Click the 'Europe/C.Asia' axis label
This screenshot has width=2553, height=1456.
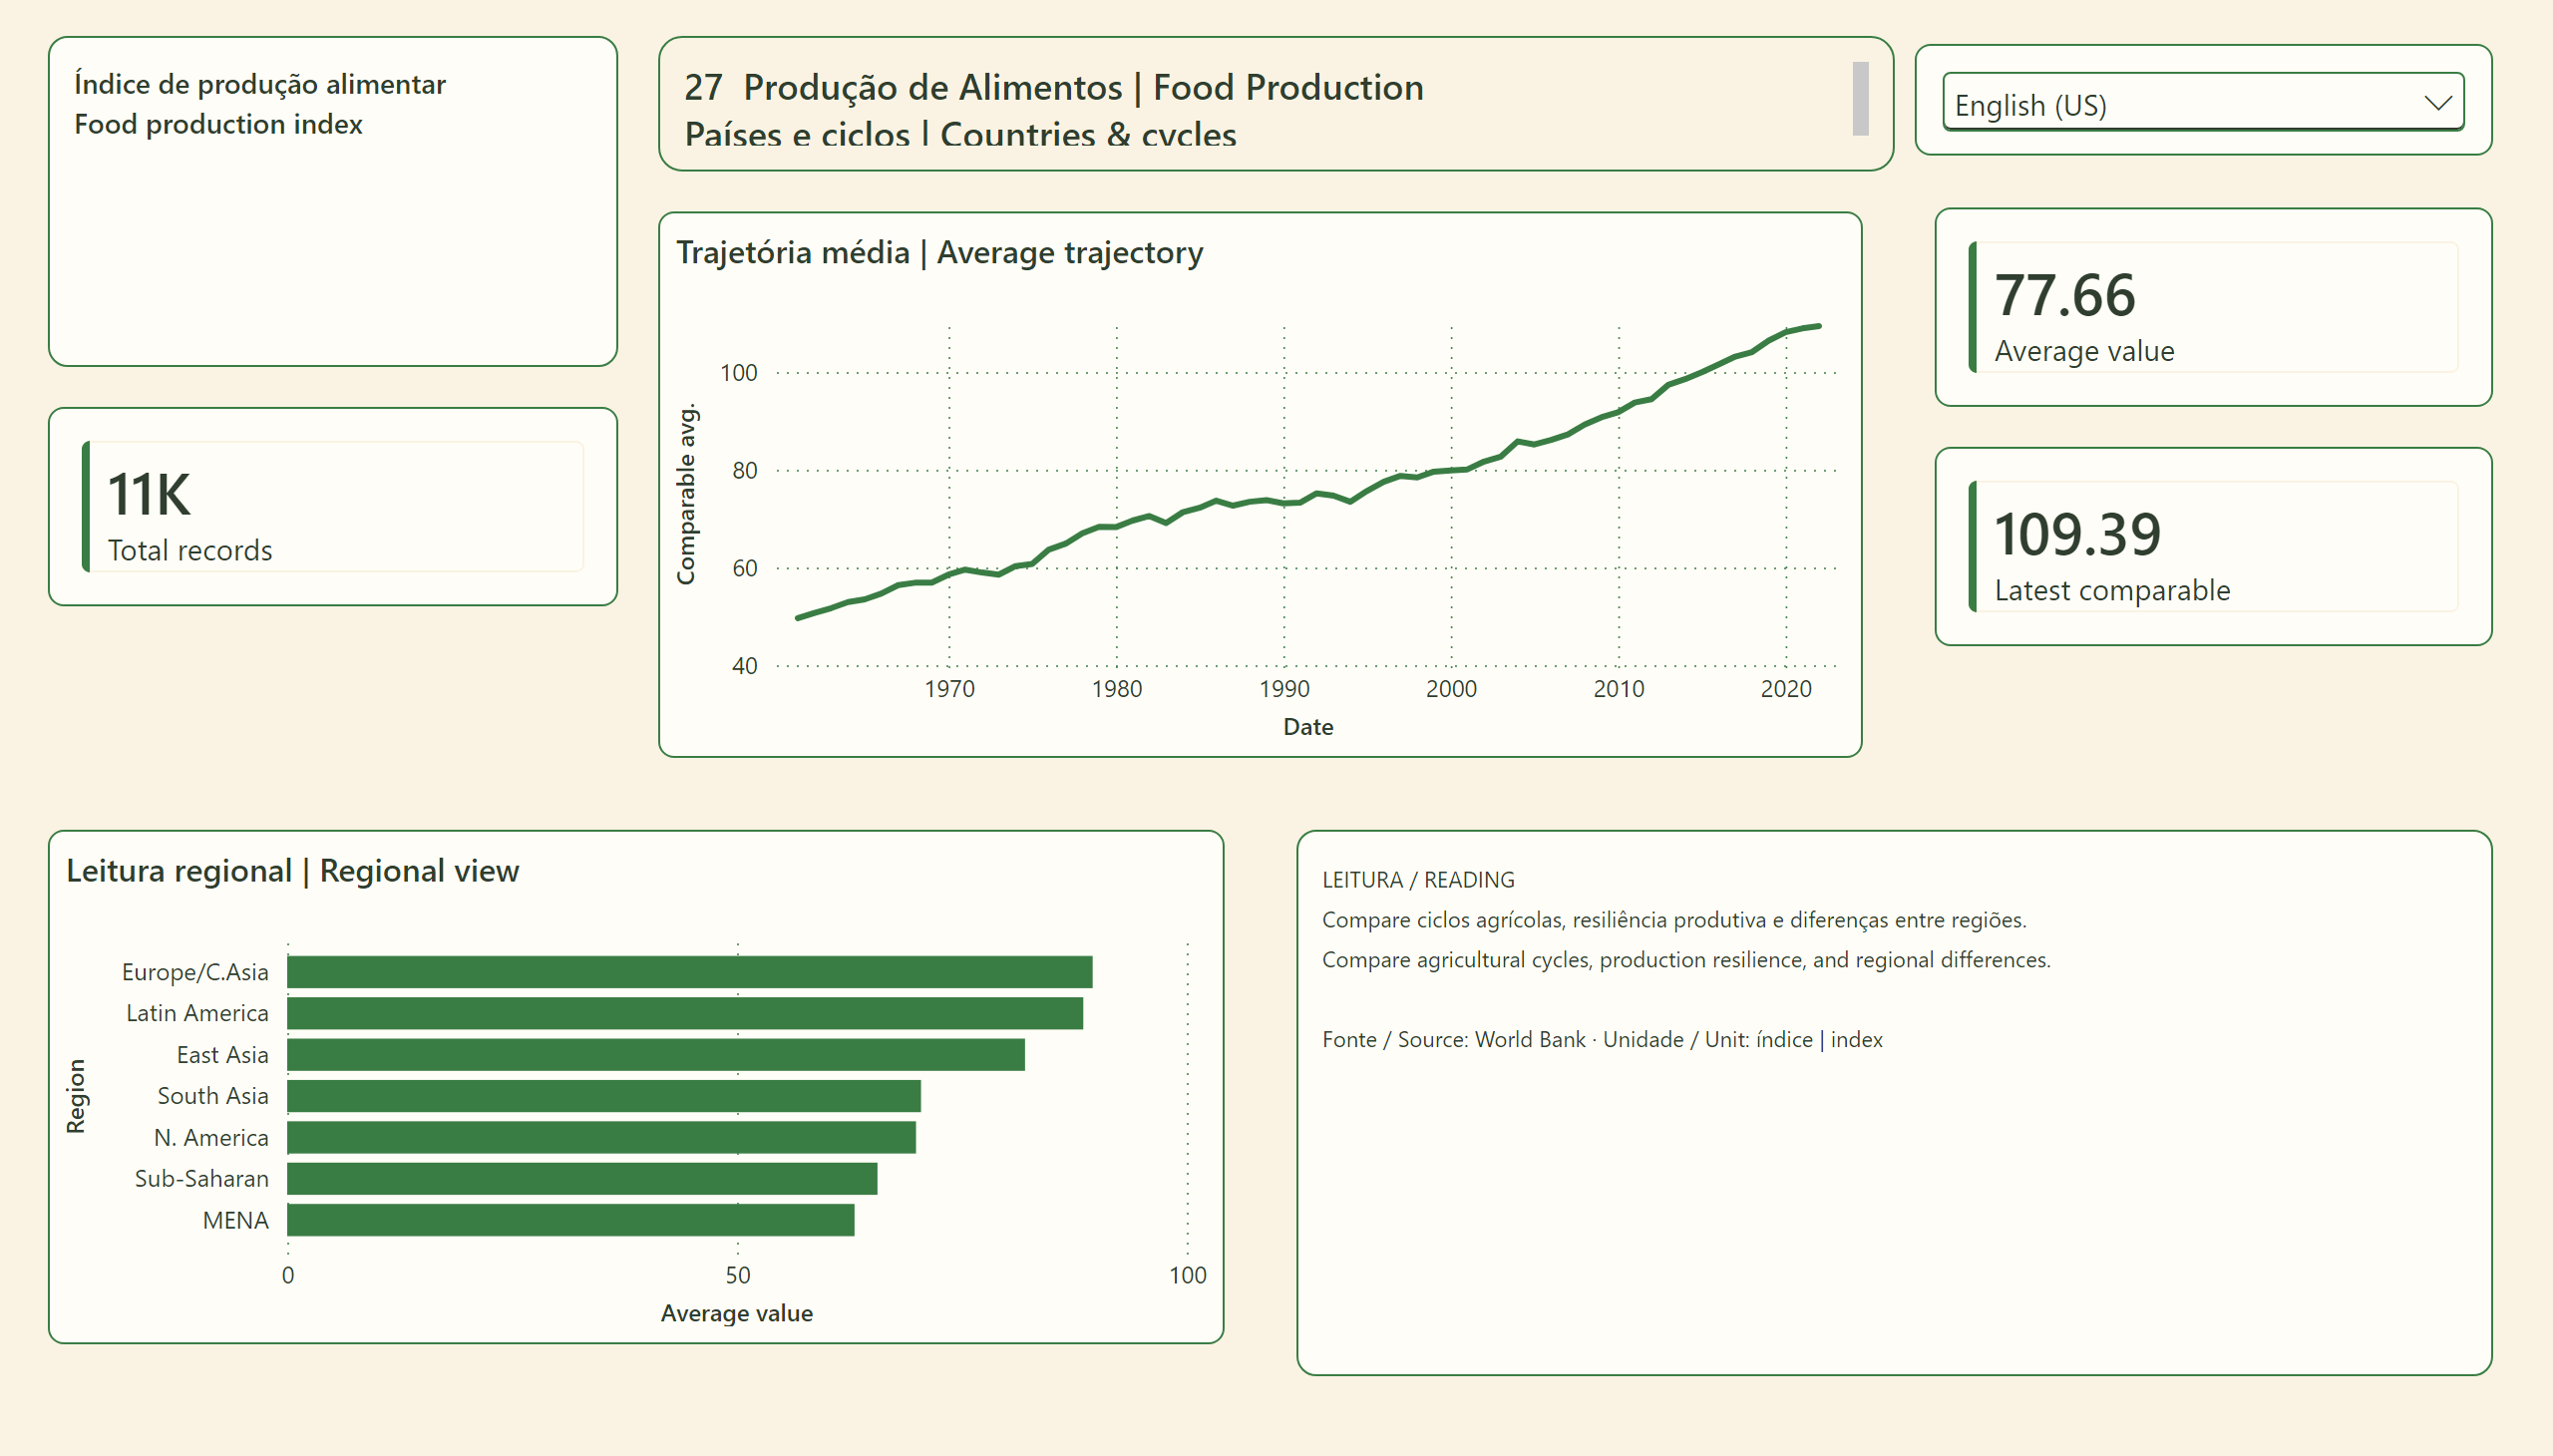(195, 972)
